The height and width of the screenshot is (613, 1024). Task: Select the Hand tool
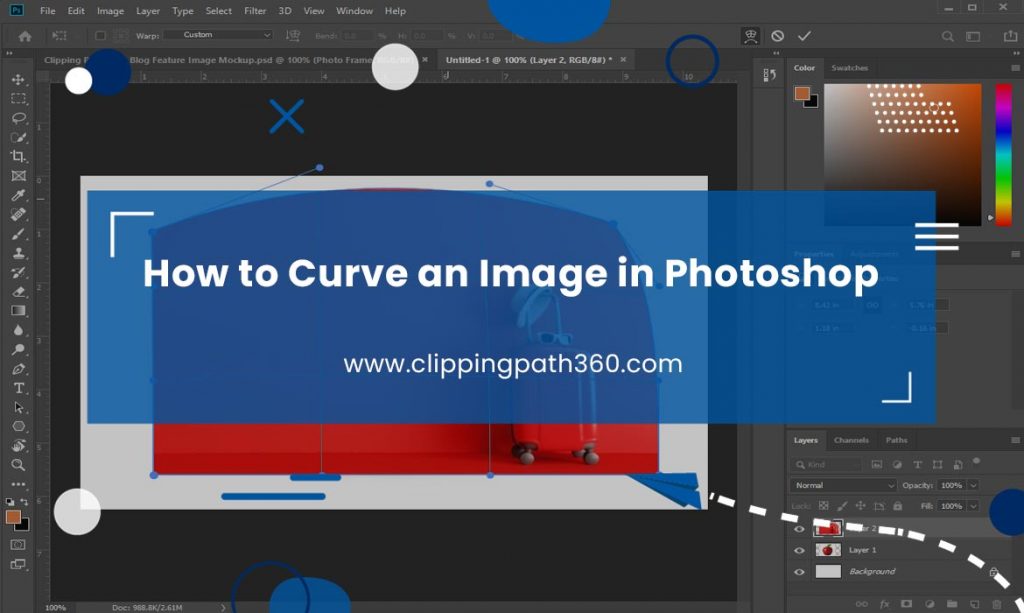(18, 446)
